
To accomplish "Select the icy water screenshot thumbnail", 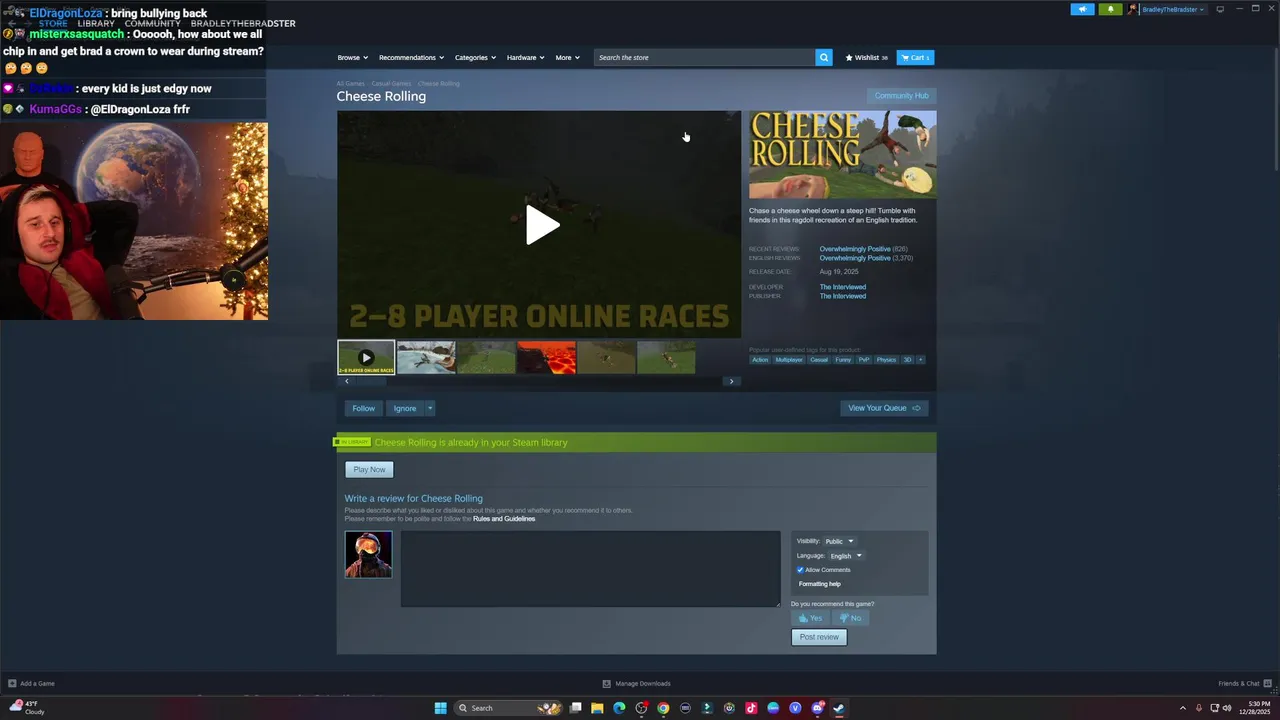I will pos(426,357).
